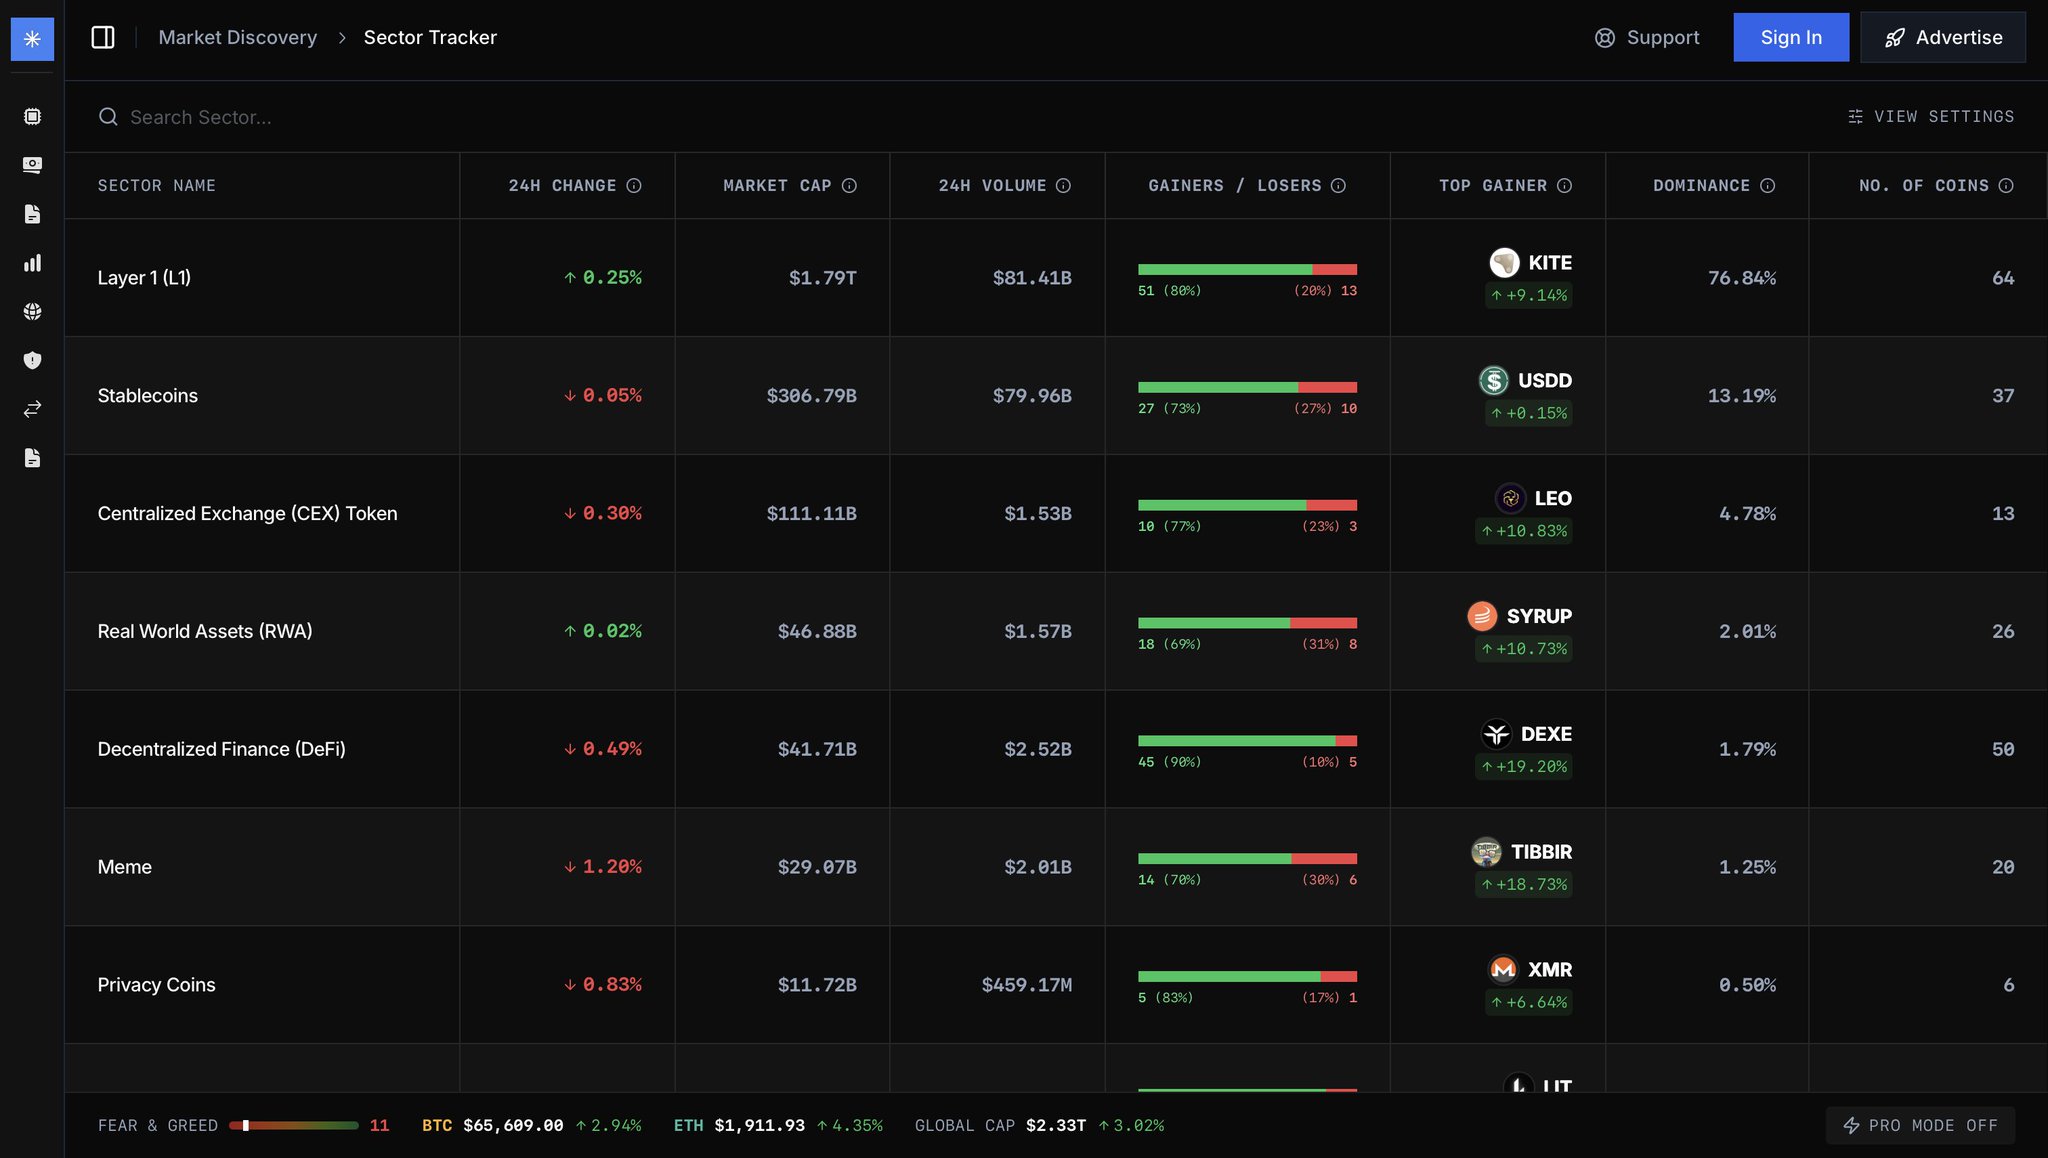Click the info icon beside Dominance

1767,186
